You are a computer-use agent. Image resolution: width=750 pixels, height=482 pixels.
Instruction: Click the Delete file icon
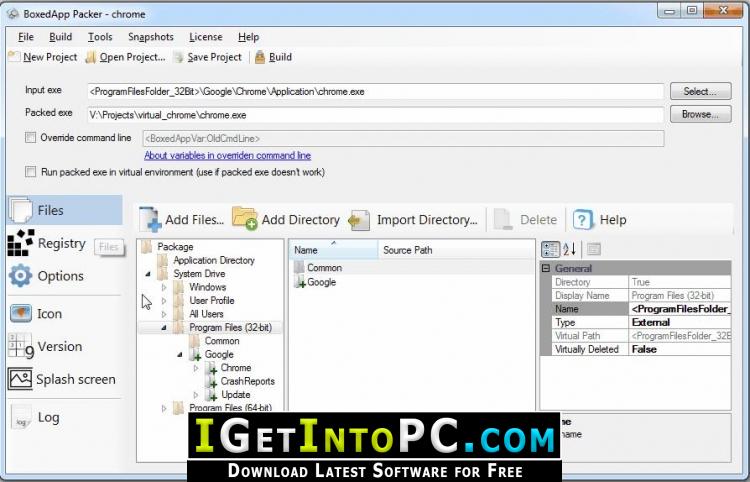(503, 219)
